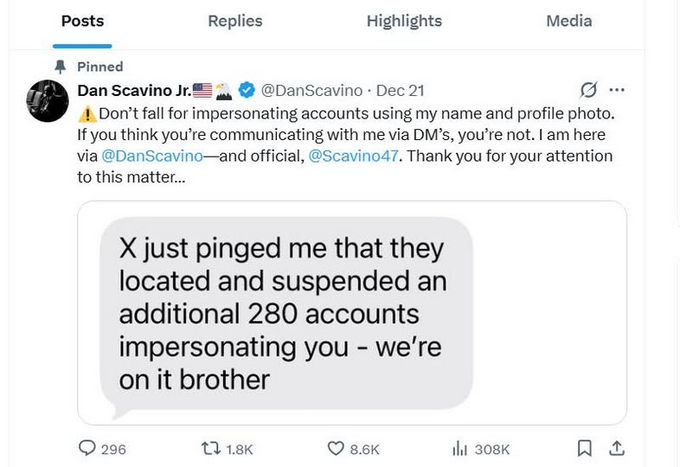Image resolution: width=680 pixels, height=467 pixels.
Task: View post analytics bar chart icon
Action: pos(461,449)
